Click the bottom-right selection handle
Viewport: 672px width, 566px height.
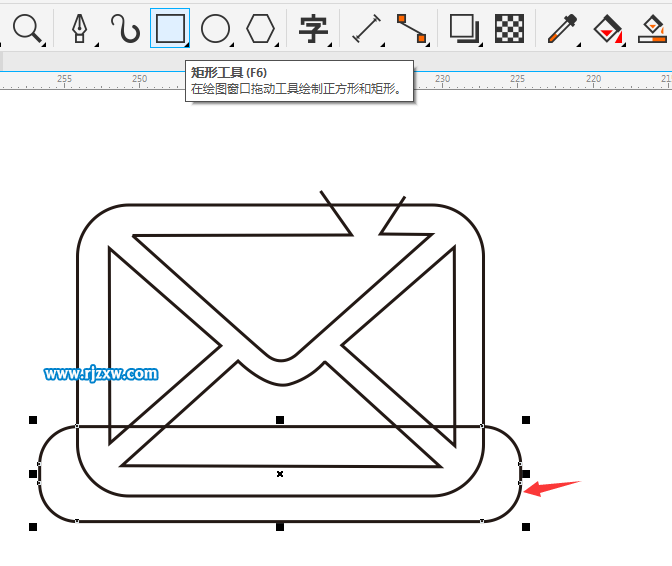pos(526,527)
